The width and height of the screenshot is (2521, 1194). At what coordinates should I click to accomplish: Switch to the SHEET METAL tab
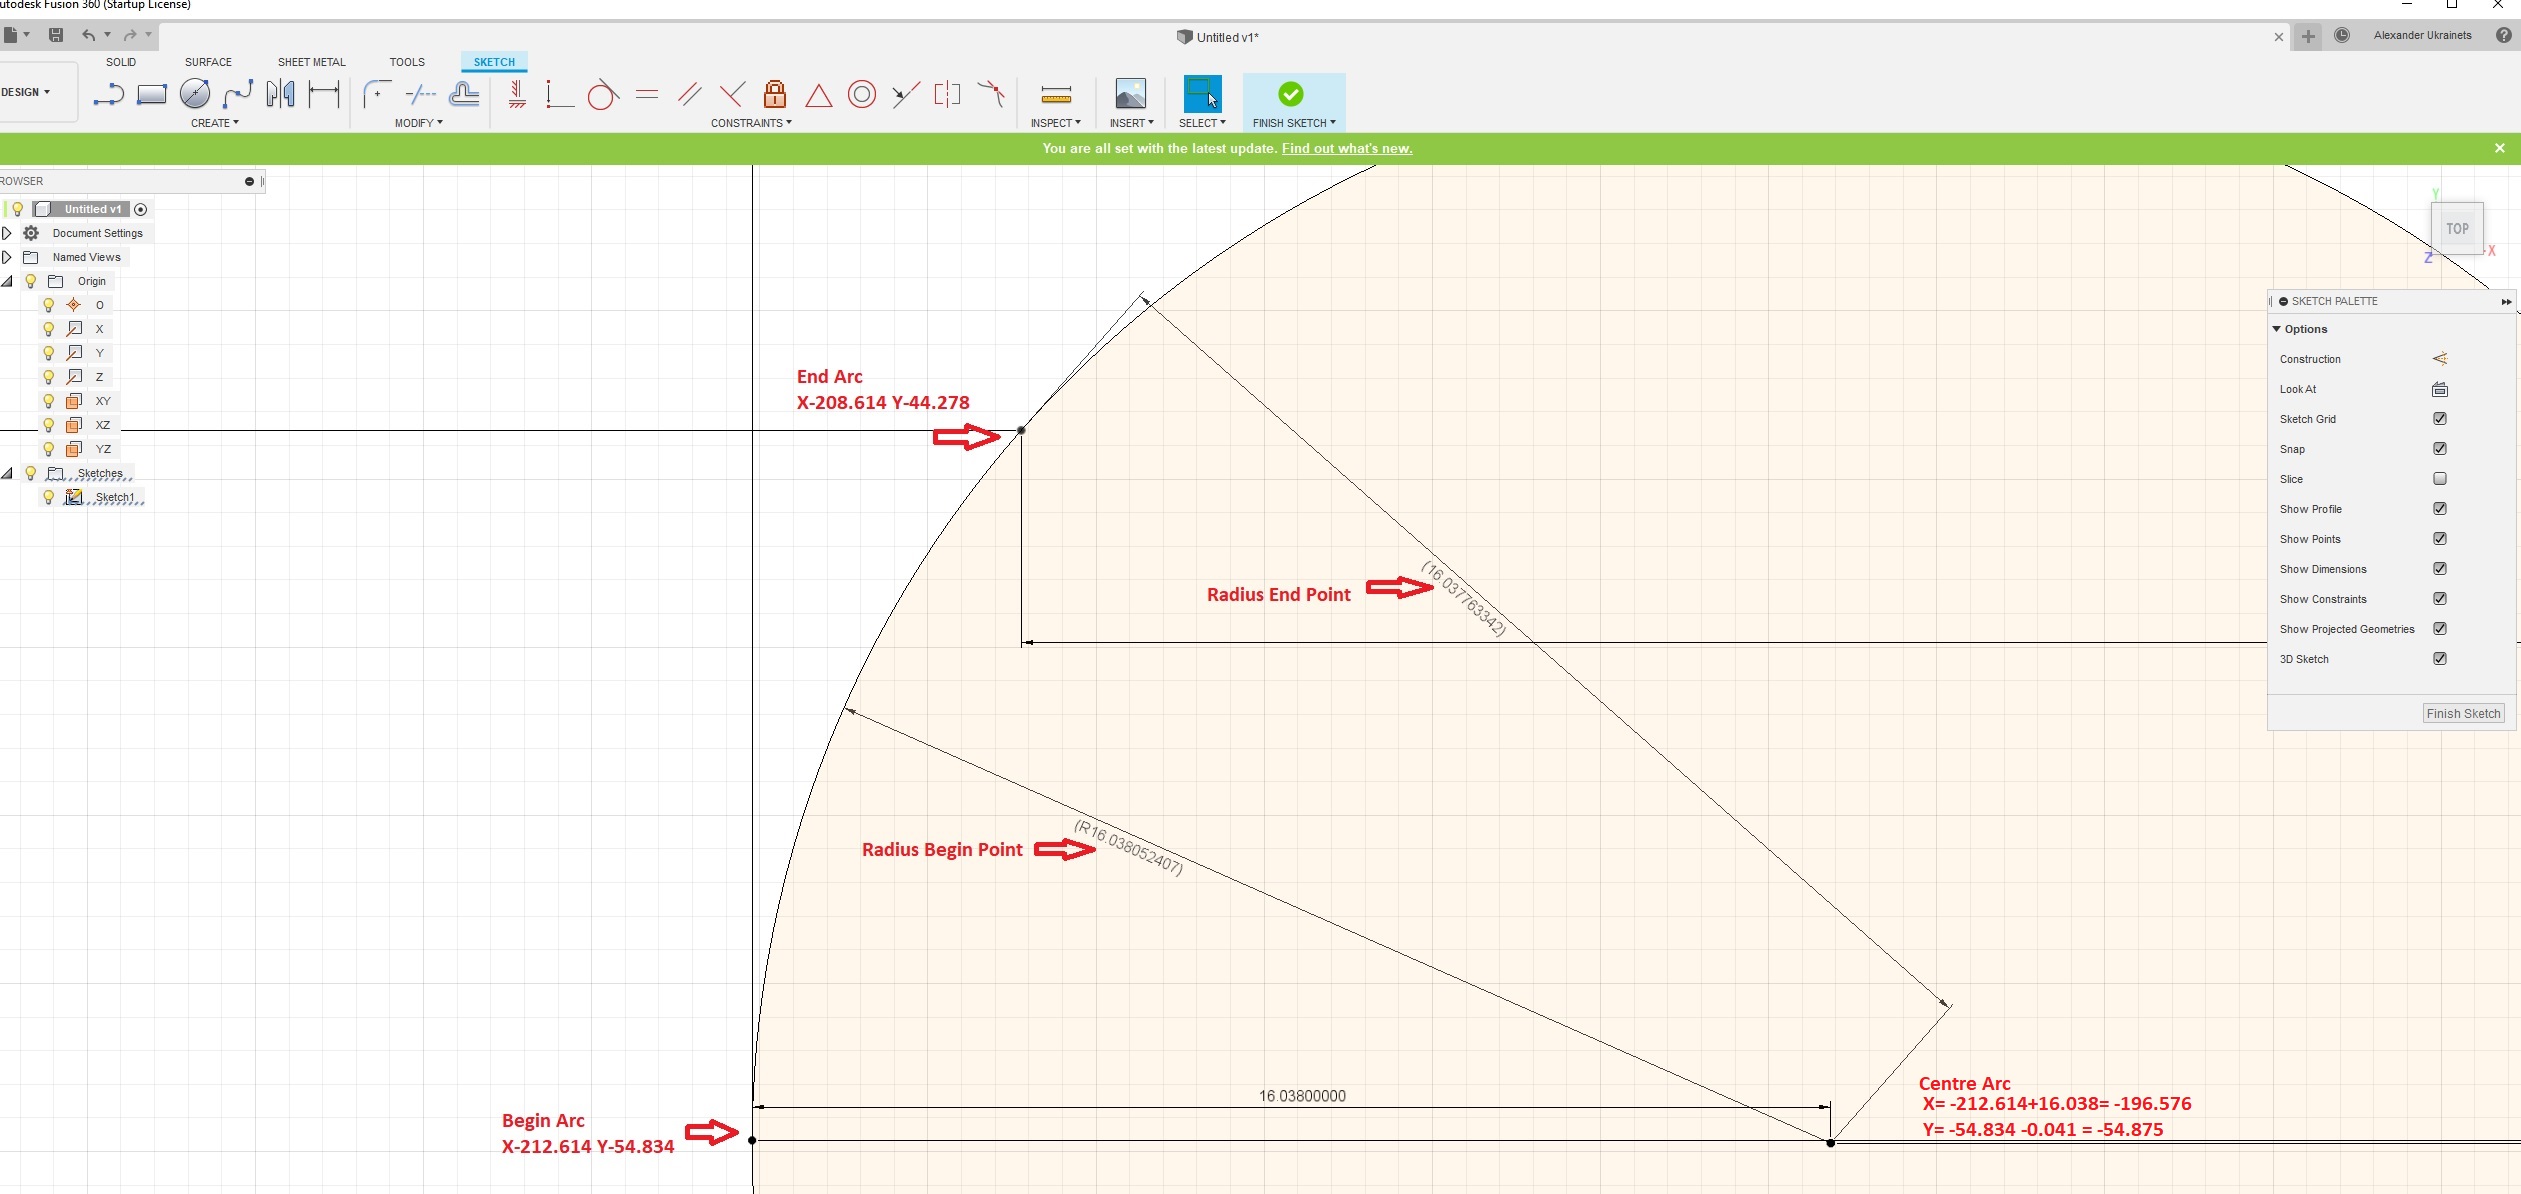[311, 62]
